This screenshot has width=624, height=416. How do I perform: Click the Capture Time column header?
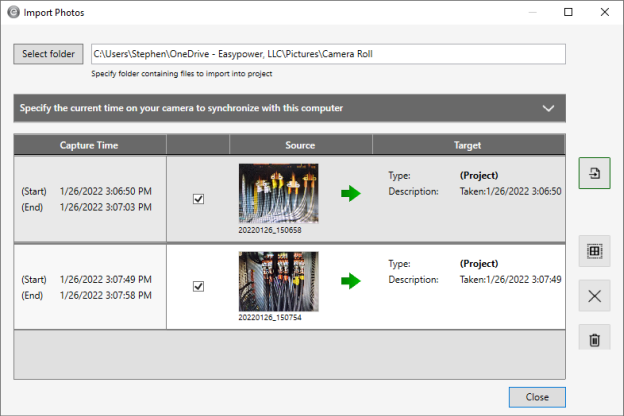point(89,145)
